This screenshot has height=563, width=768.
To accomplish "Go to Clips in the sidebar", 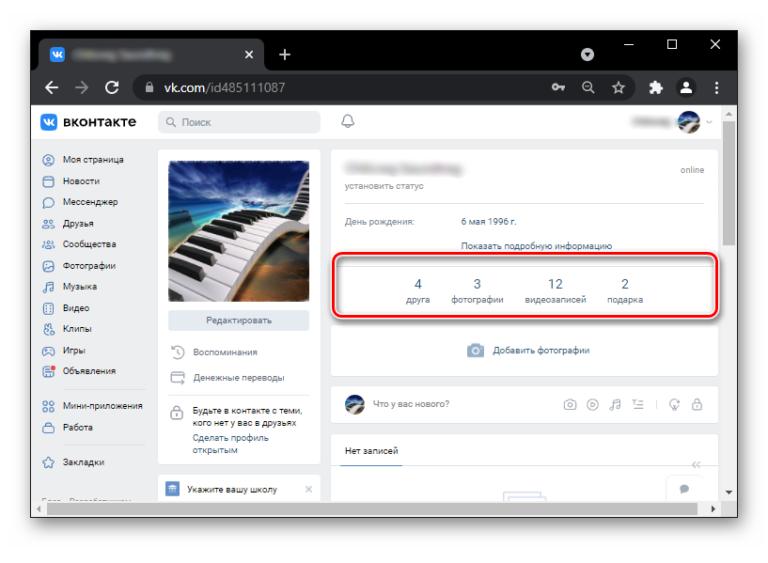I will 77,329.
